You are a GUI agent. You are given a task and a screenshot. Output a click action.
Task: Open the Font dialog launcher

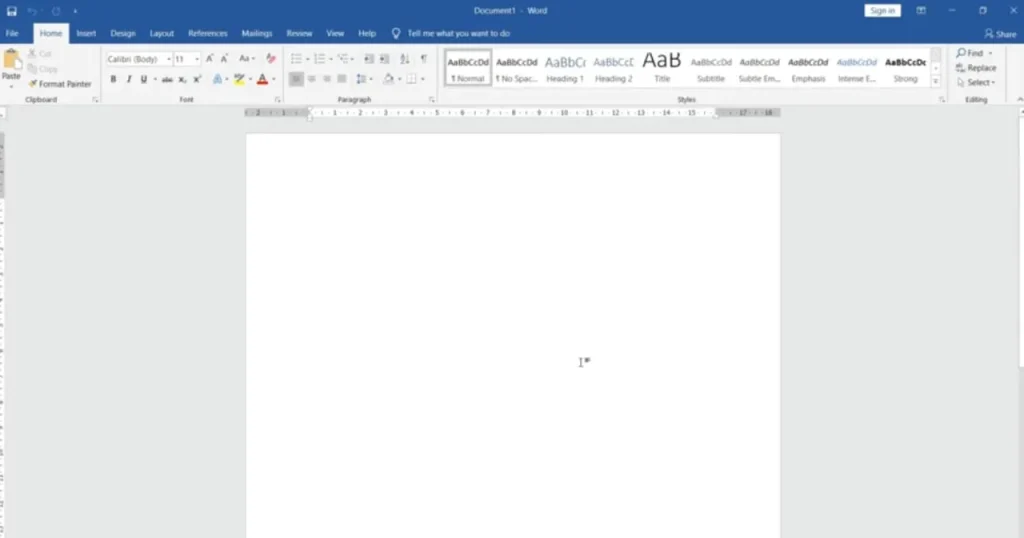[x=278, y=100]
